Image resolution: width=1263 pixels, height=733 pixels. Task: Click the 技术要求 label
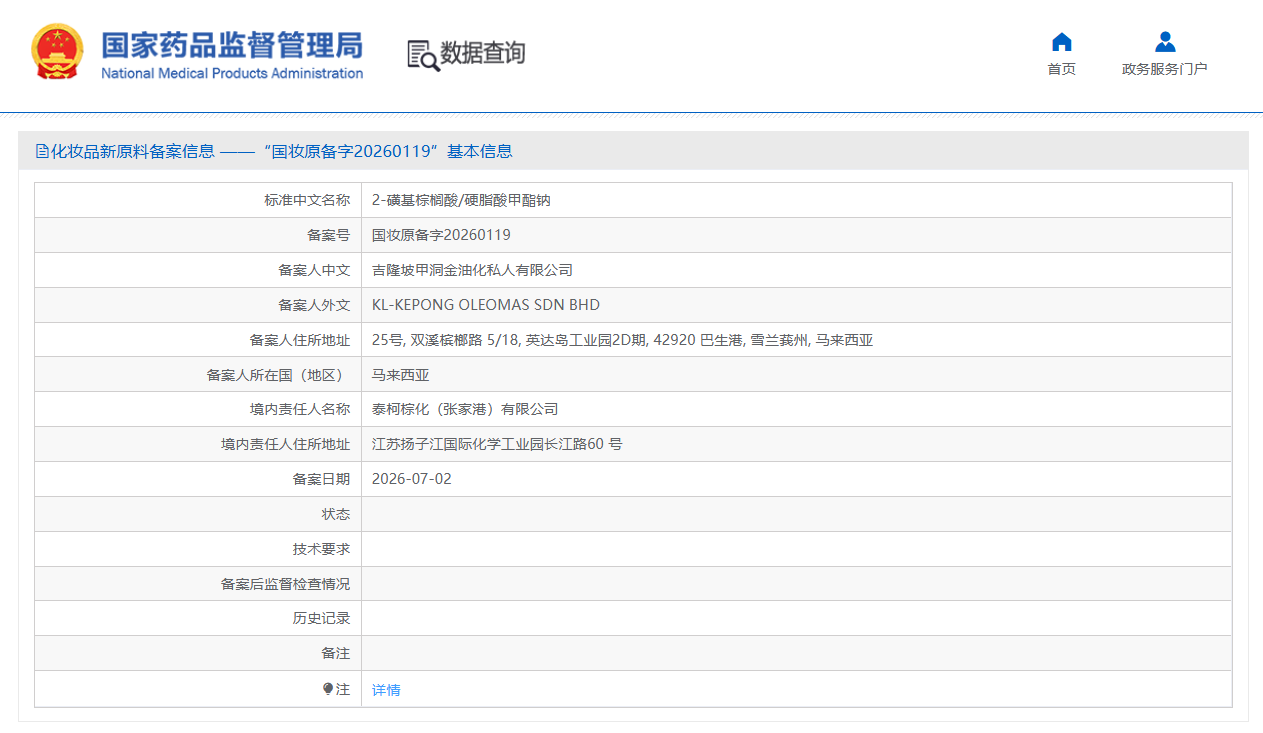tap(322, 549)
